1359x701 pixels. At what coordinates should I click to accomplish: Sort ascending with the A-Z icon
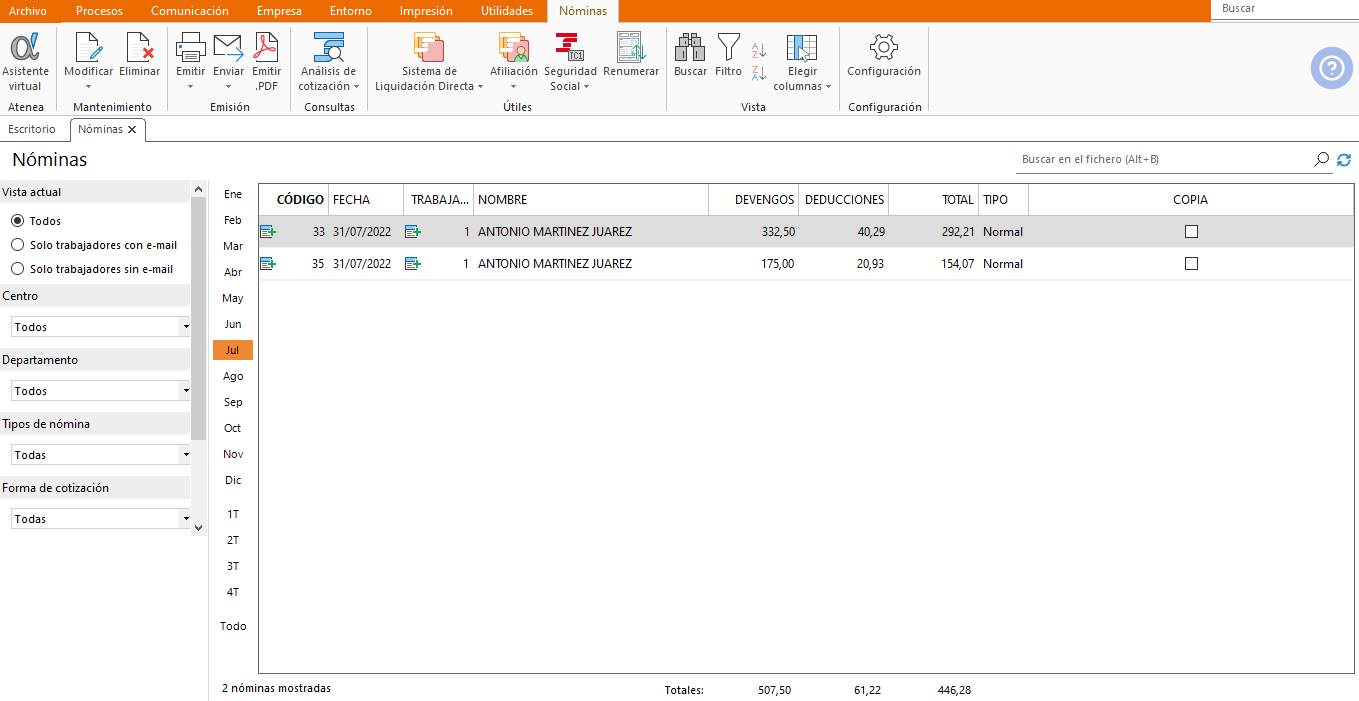click(x=759, y=50)
